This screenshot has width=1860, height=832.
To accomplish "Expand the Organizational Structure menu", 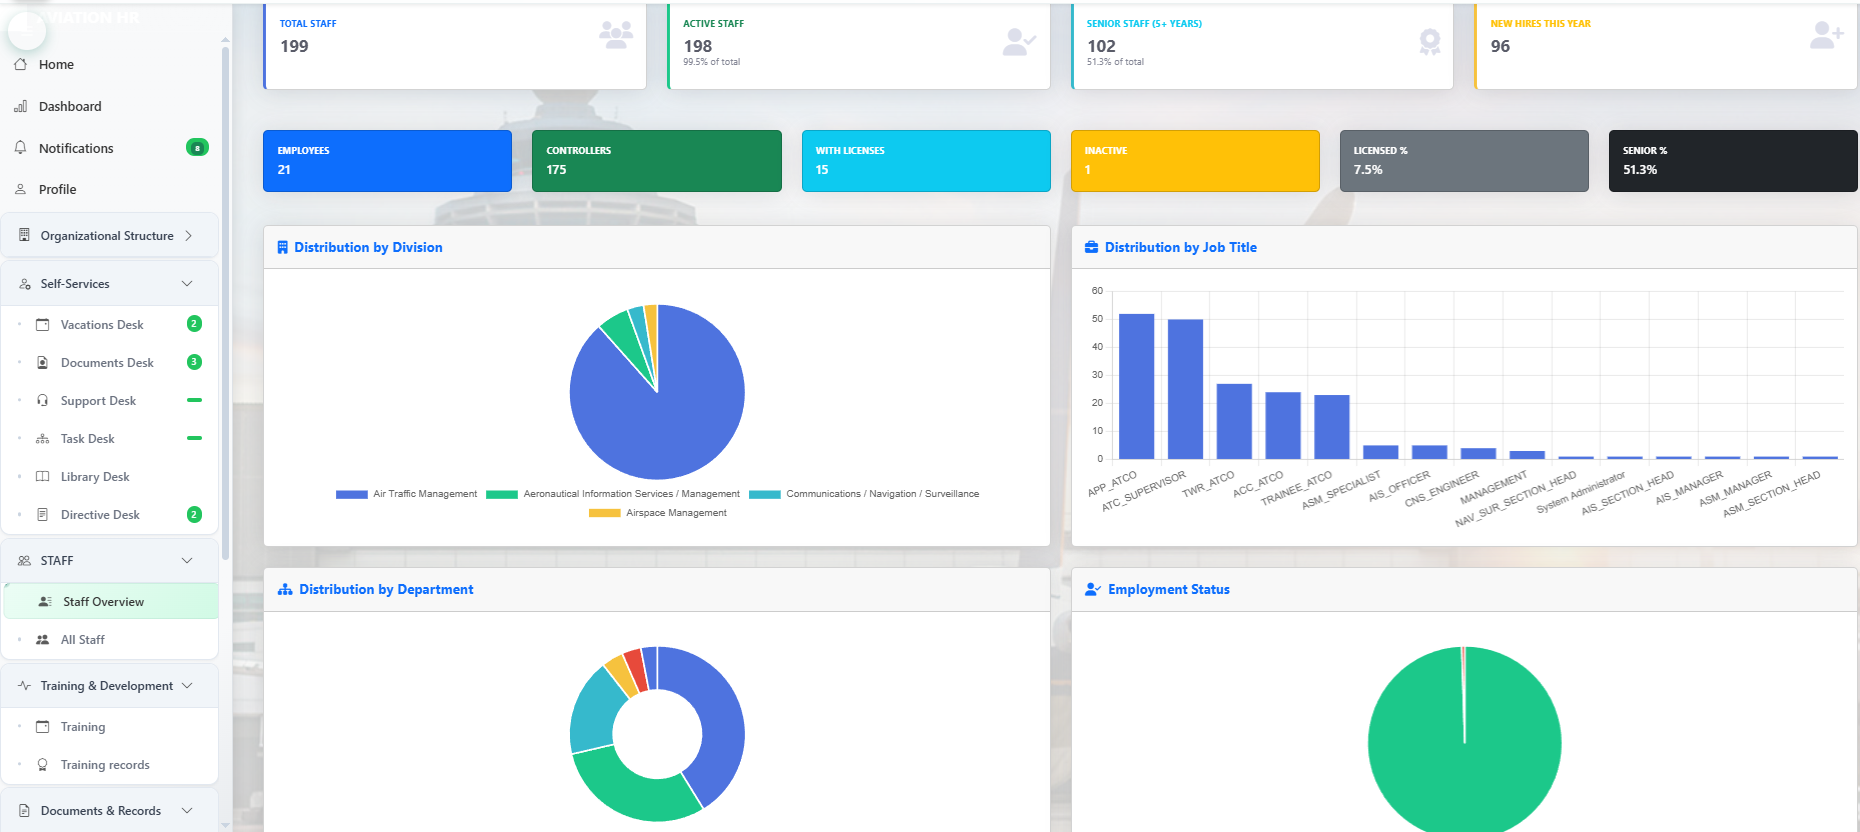I will click(108, 236).
